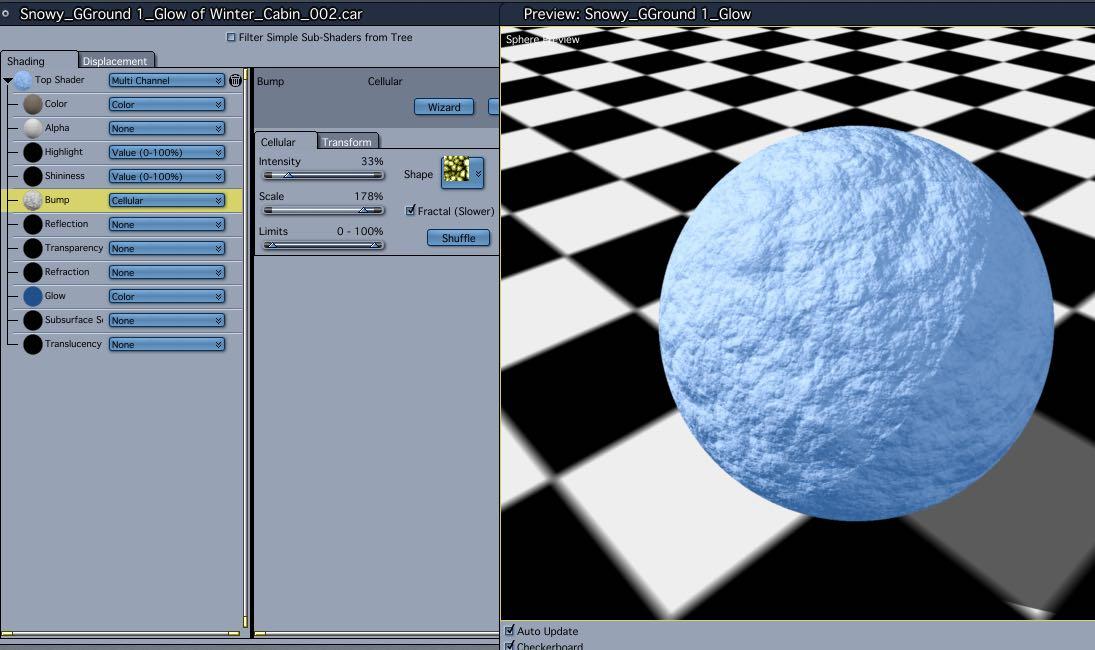Image resolution: width=1095 pixels, height=650 pixels.
Task: Click the blue Glow channel sphere icon
Action: click(x=33, y=296)
